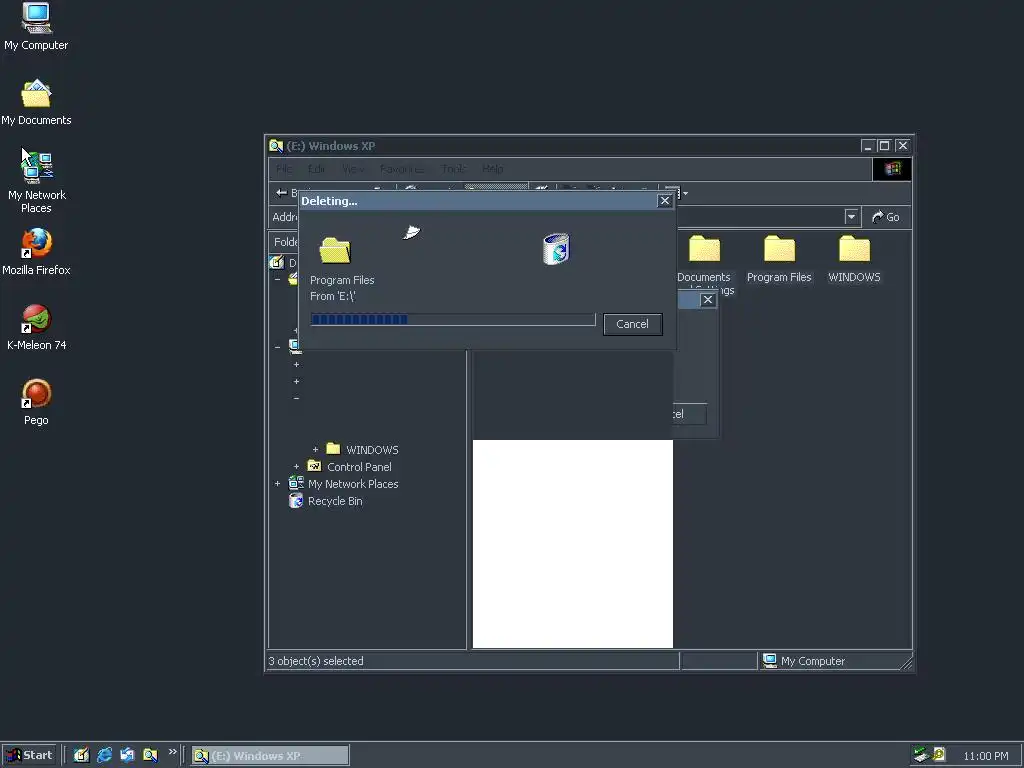The image size is (1024, 768).
Task: Open the Views toolbar dropdown arrow
Action: coord(685,193)
